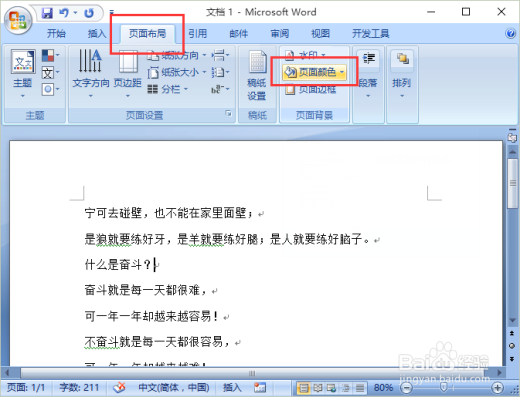Open the 分栏 columns menu

click(x=168, y=89)
